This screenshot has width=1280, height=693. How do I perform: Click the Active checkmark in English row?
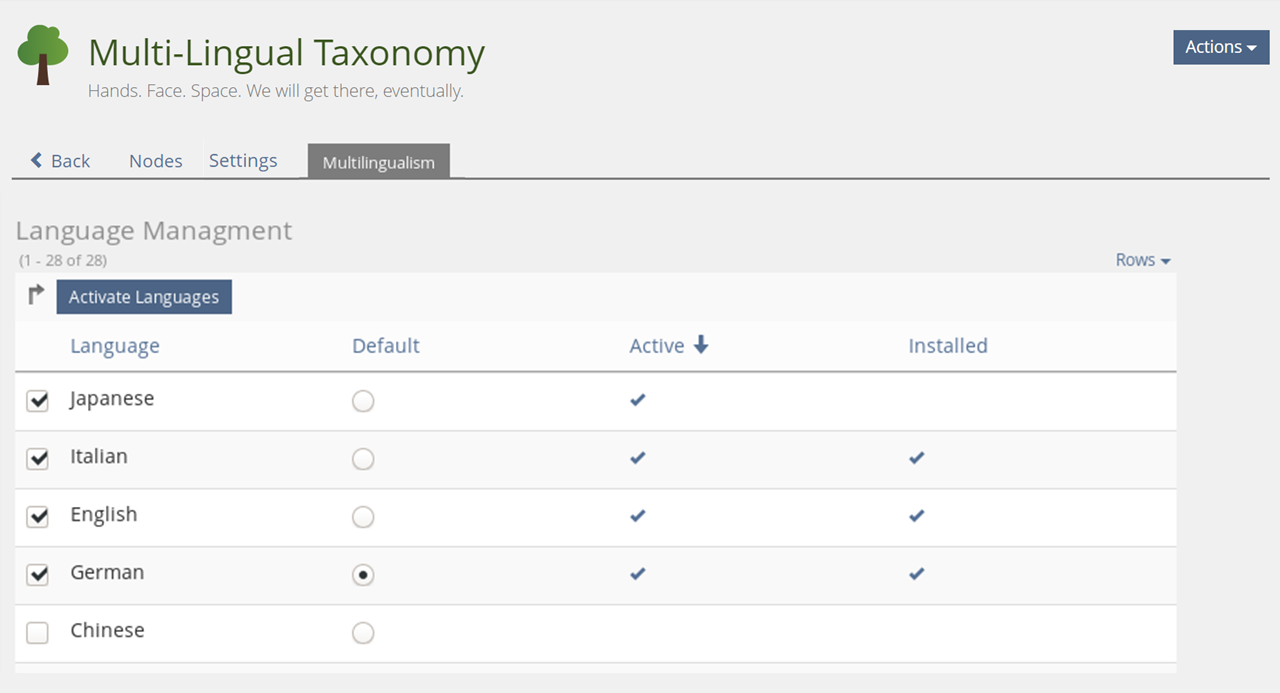pyautogui.click(x=638, y=516)
